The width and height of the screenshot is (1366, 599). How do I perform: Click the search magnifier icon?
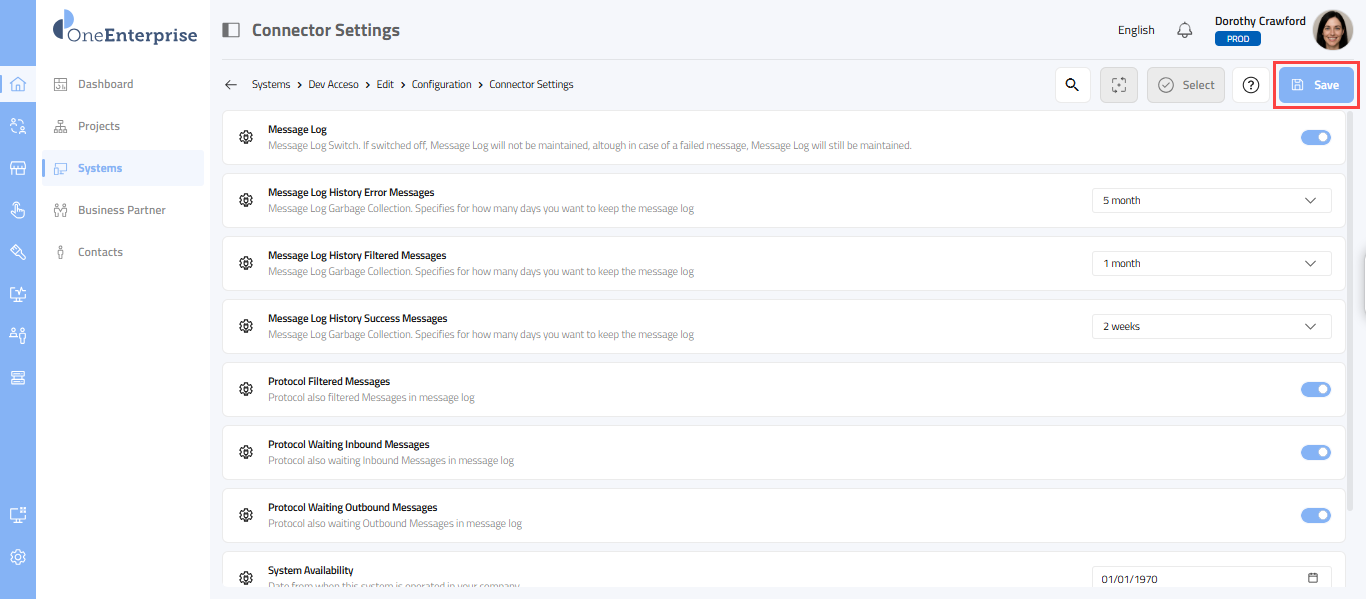tap(1072, 85)
